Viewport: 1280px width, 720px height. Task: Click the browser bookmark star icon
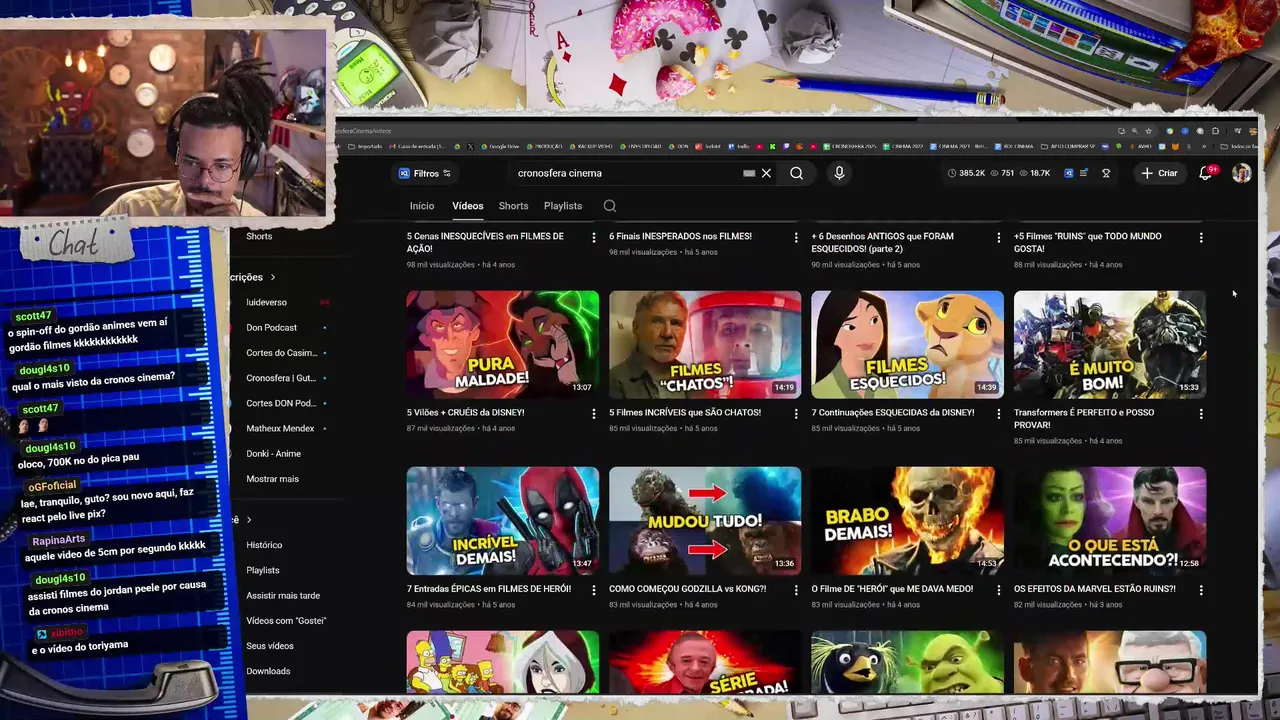pos(1147,131)
